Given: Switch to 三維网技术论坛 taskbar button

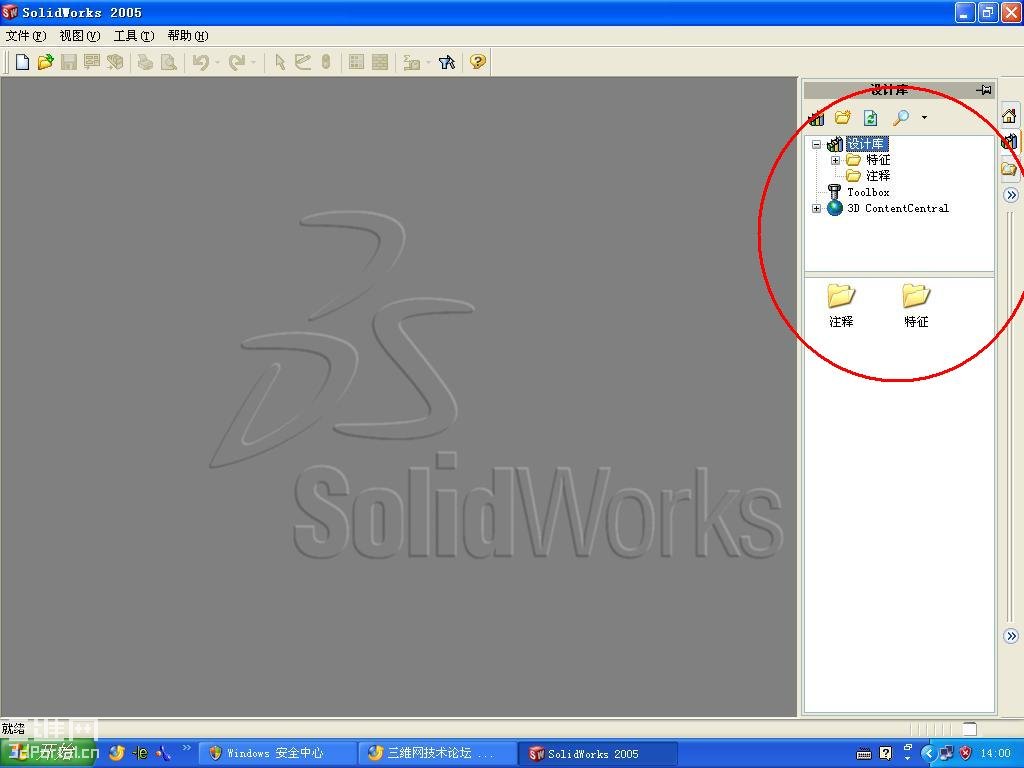Looking at the screenshot, I should click(438, 754).
